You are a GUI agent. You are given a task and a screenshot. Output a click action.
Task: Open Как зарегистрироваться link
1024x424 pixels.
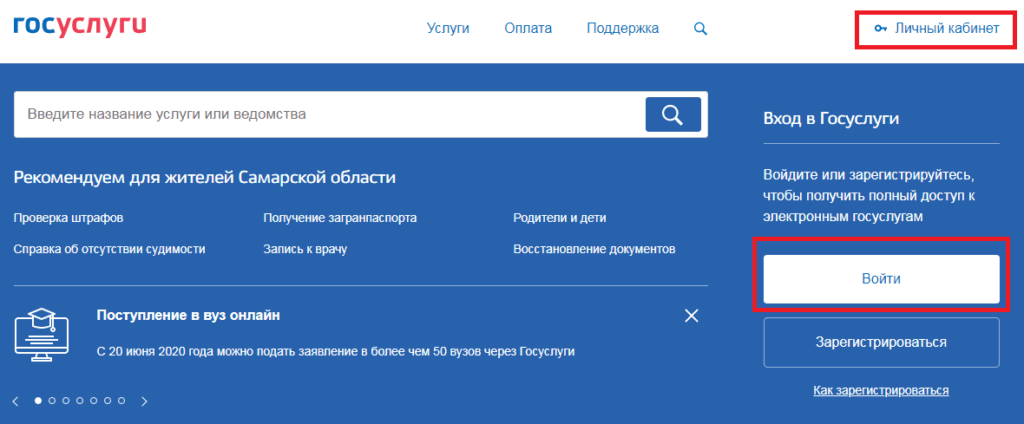point(881,391)
